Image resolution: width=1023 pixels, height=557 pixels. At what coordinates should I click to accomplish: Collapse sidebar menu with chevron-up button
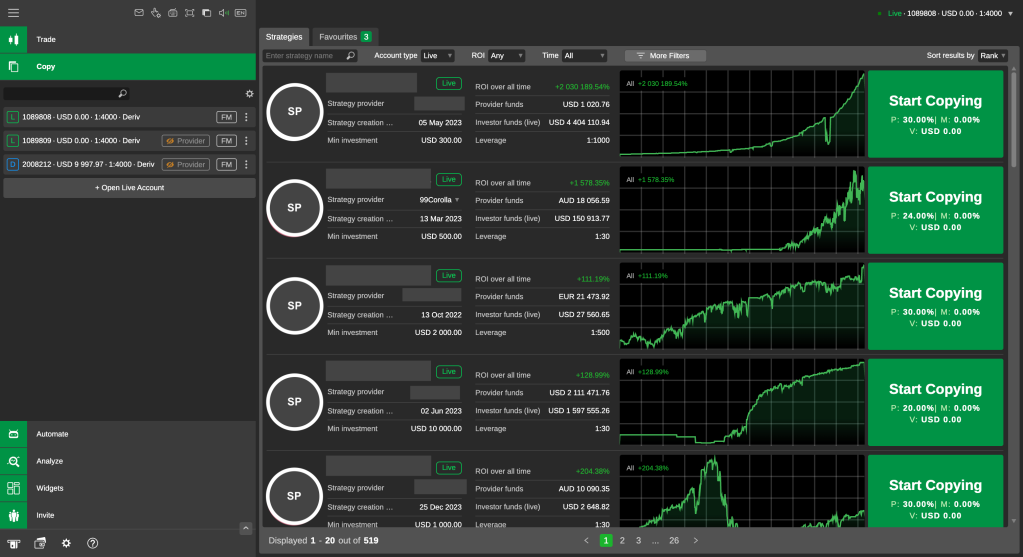(x=245, y=528)
